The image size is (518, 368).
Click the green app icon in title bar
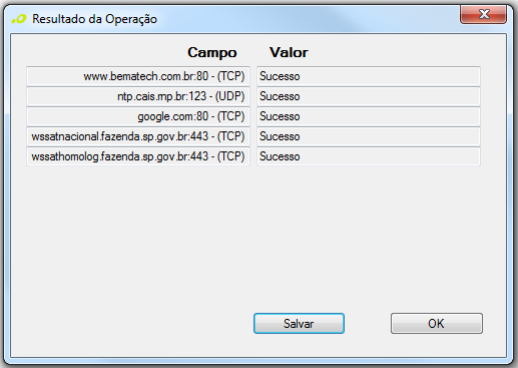tap(19, 19)
